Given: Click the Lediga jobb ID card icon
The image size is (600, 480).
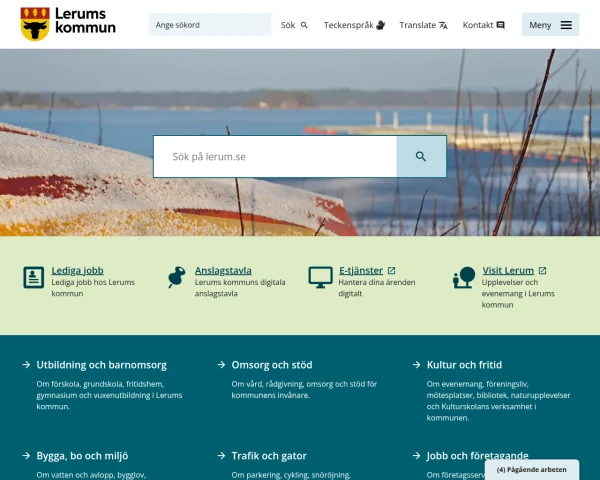Looking at the screenshot, I should pyautogui.click(x=34, y=277).
